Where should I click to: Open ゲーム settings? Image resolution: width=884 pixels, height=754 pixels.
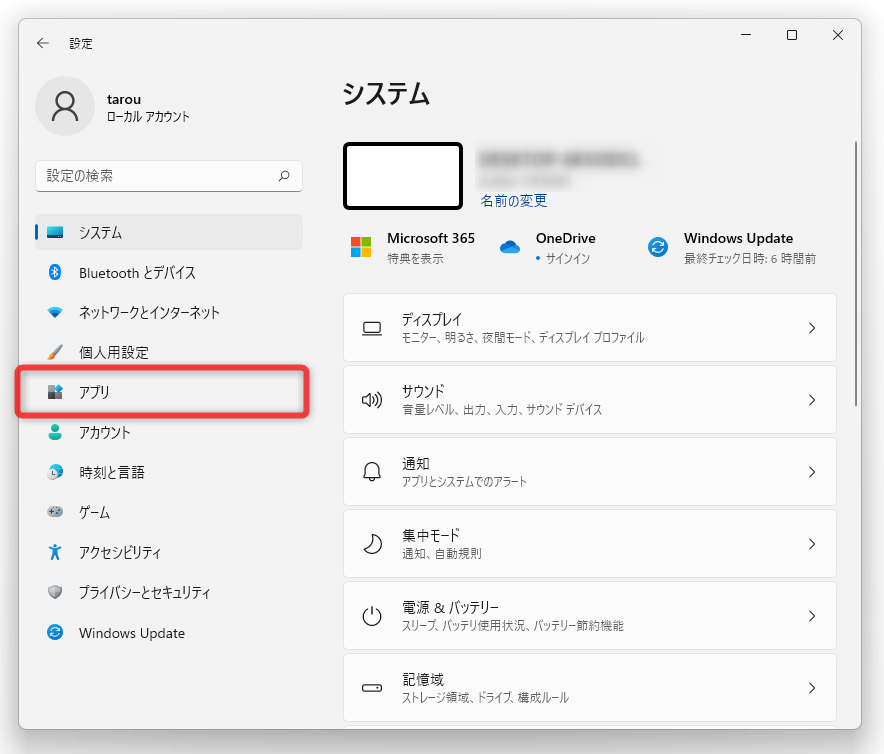169,512
